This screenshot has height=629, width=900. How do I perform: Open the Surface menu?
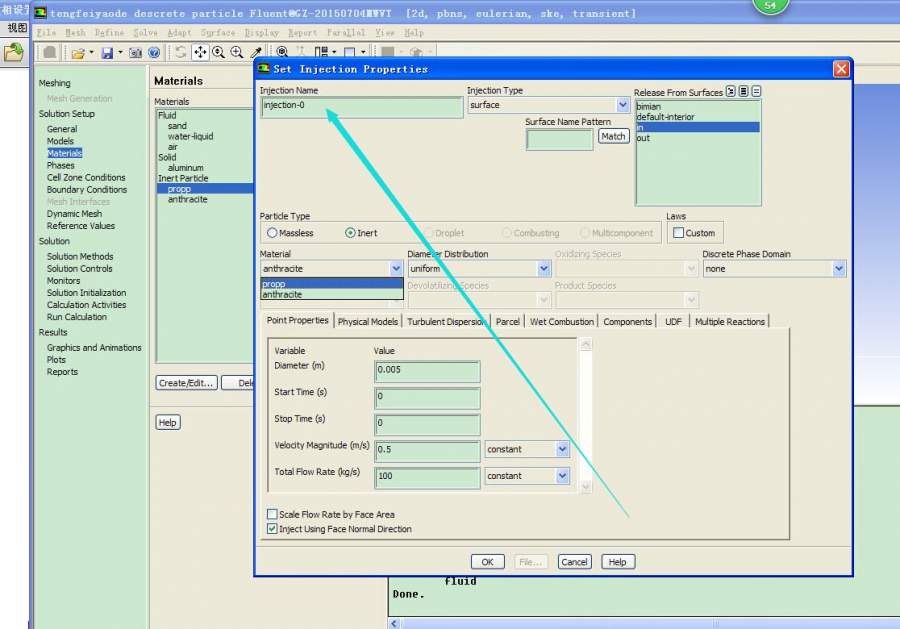point(218,33)
